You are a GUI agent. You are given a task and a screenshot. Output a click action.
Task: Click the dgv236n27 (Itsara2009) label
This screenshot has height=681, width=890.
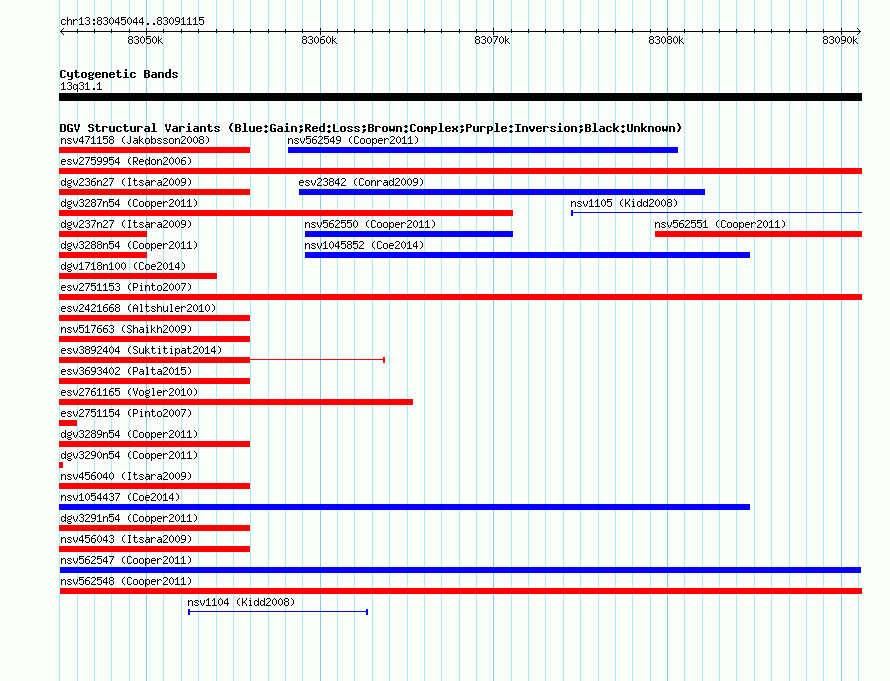(x=126, y=182)
